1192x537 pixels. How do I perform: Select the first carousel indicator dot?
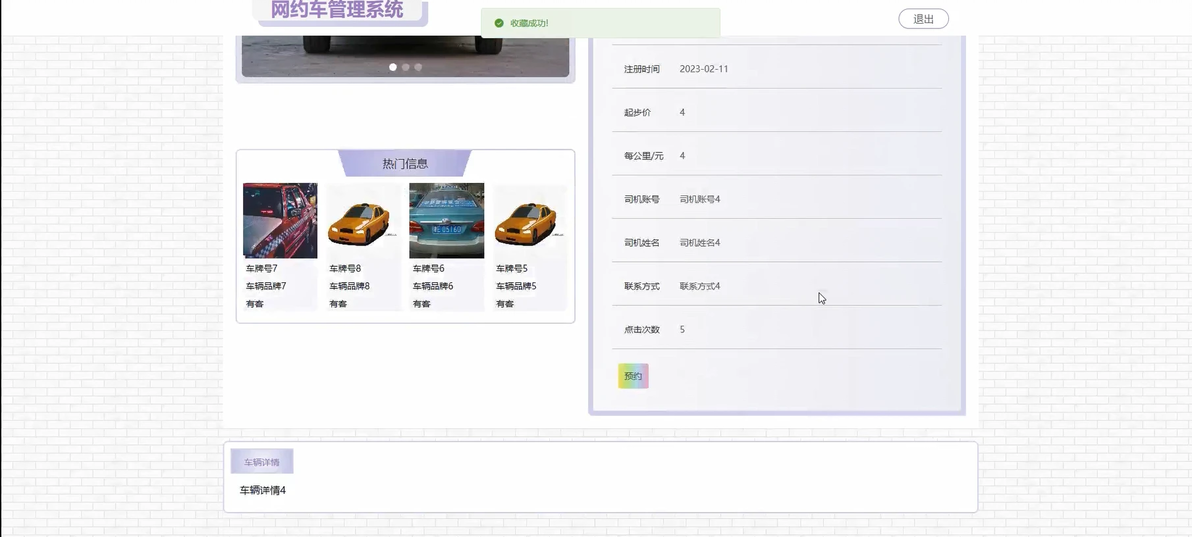(x=393, y=67)
